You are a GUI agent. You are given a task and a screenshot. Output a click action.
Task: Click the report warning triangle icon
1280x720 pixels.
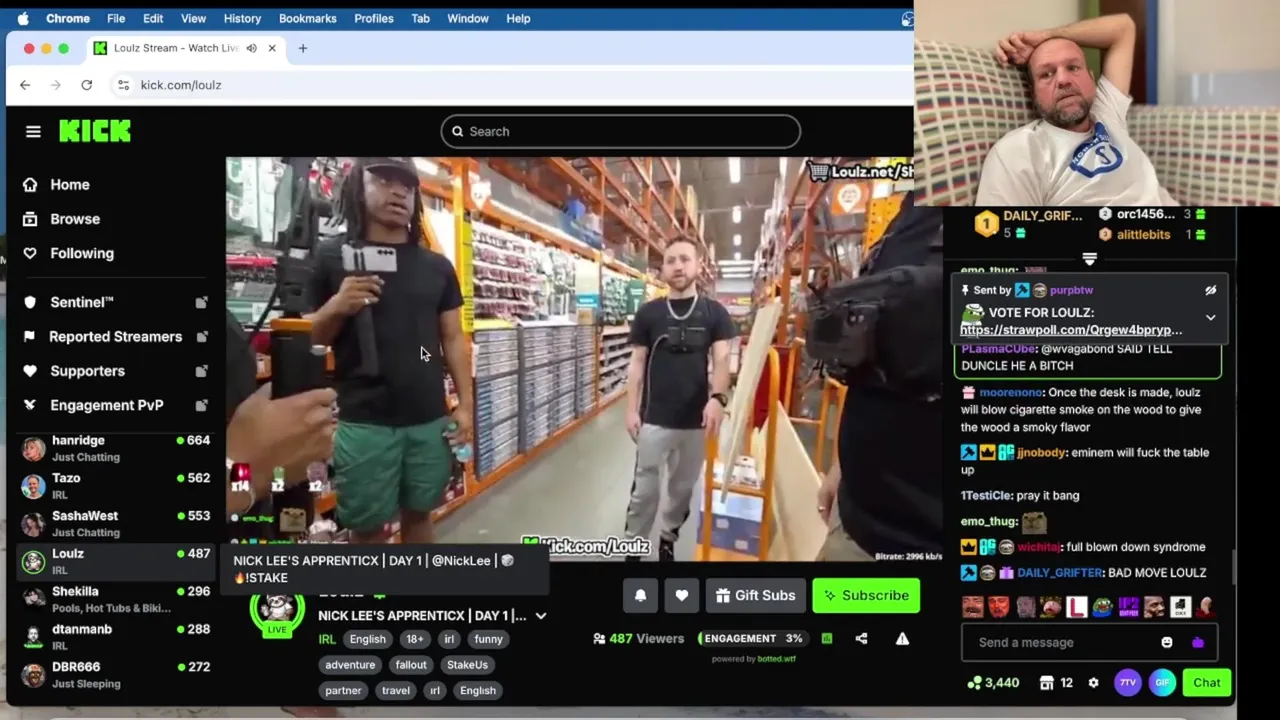902,638
